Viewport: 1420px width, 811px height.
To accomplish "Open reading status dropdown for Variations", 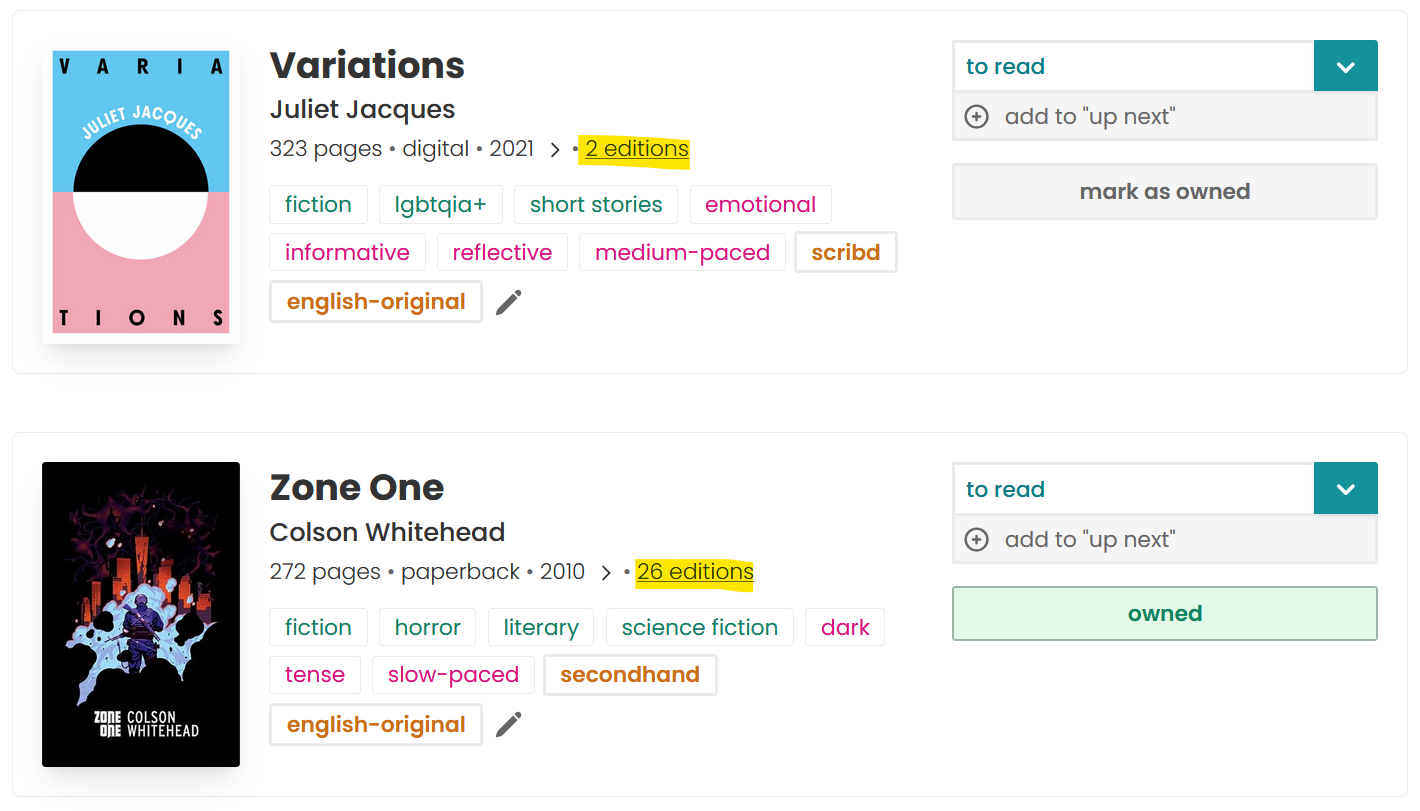I will tap(1345, 67).
